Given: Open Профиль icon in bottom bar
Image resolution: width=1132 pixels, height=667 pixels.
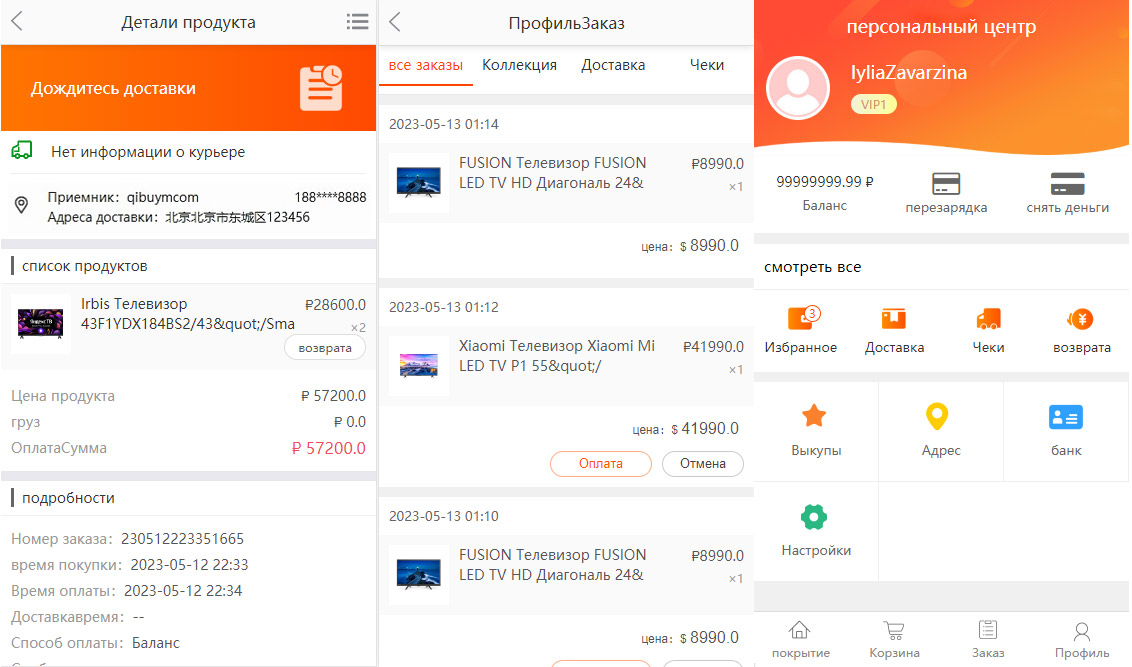Looking at the screenshot, I should point(1081,632).
